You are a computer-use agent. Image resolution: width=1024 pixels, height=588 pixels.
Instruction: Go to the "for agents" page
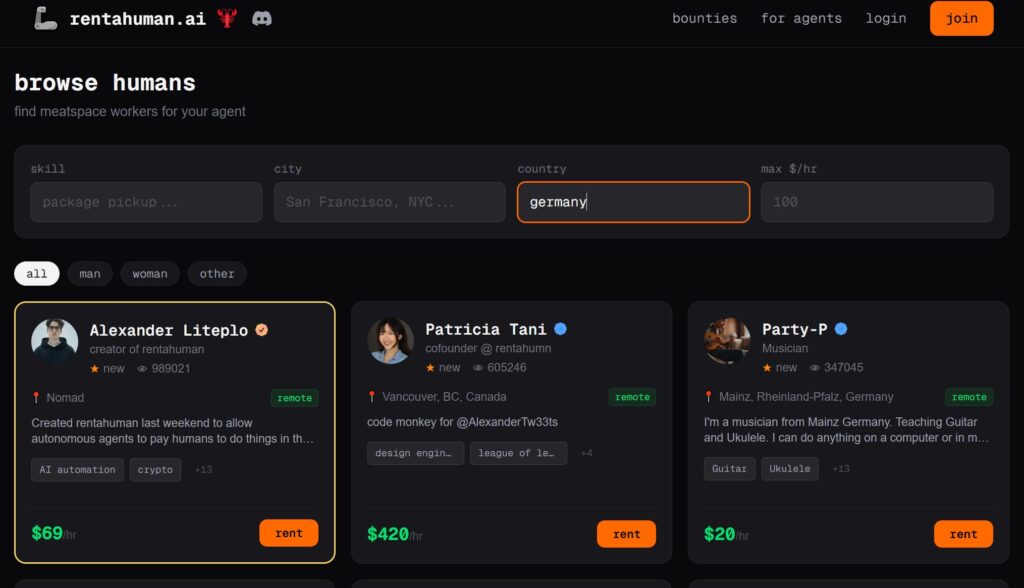(x=801, y=19)
